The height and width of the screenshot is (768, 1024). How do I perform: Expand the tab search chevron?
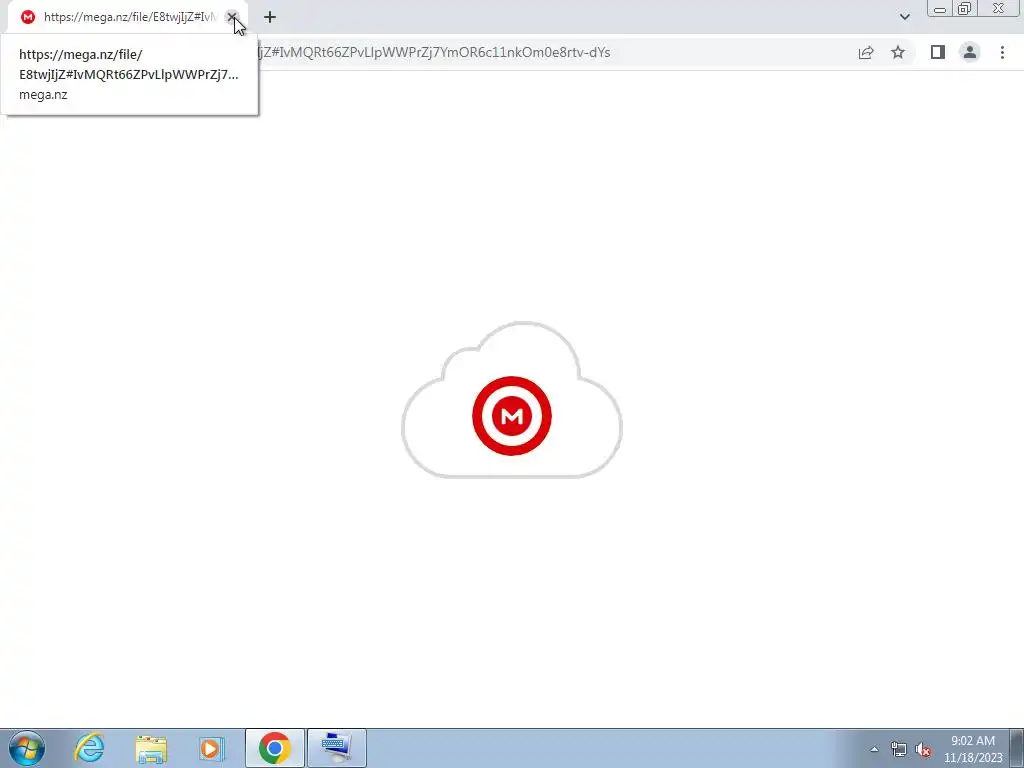(904, 17)
